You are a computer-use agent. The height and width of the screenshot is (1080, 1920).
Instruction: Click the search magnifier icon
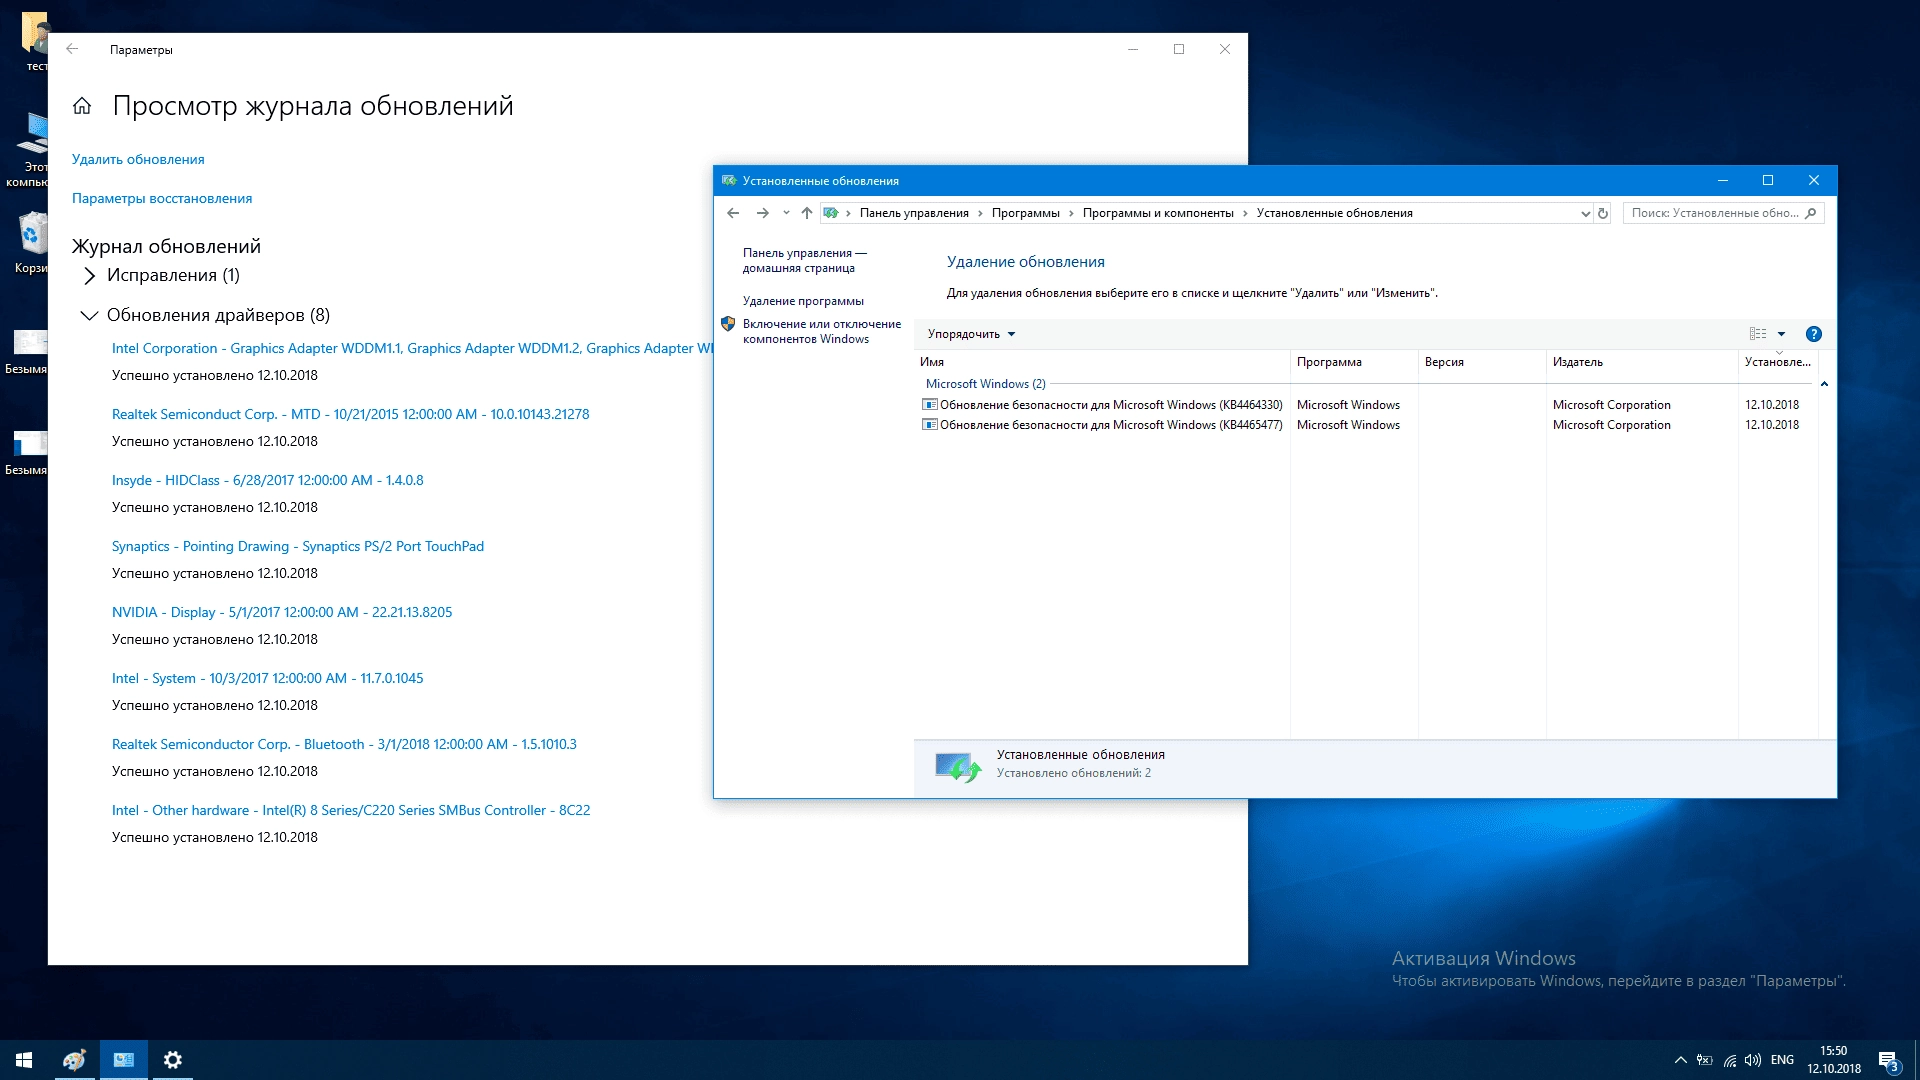click(x=1811, y=213)
